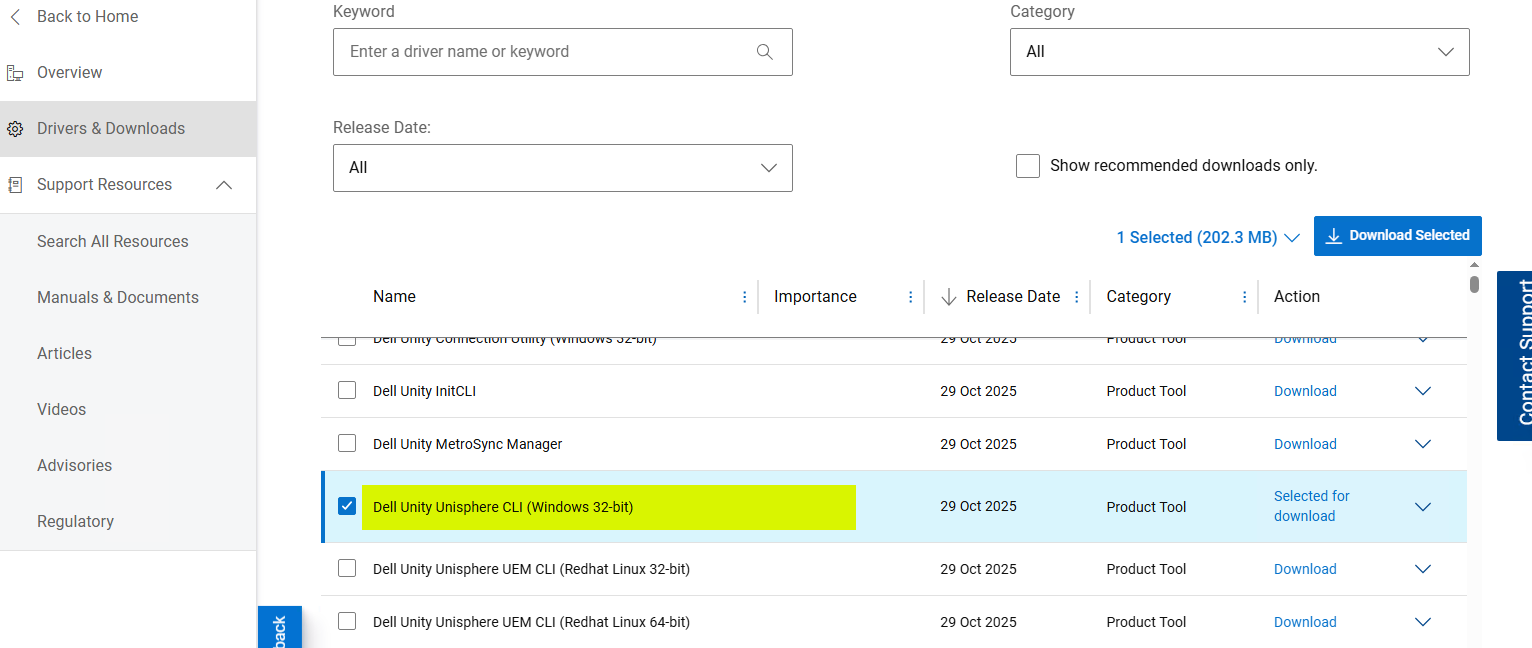The width and height of the screenshot is (1532, 648).
Task: Expand Dell Unity MetroSync Manager row details
Action: [x=1423, y=444]
